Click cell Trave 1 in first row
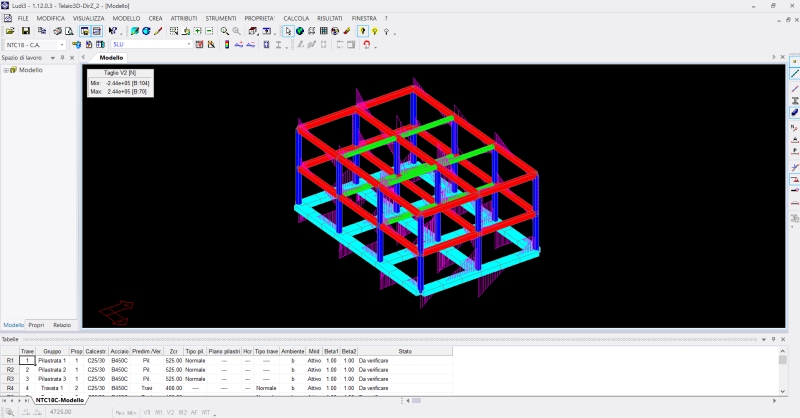Screen dimensions: 800x418 click(x=27, y=361)
